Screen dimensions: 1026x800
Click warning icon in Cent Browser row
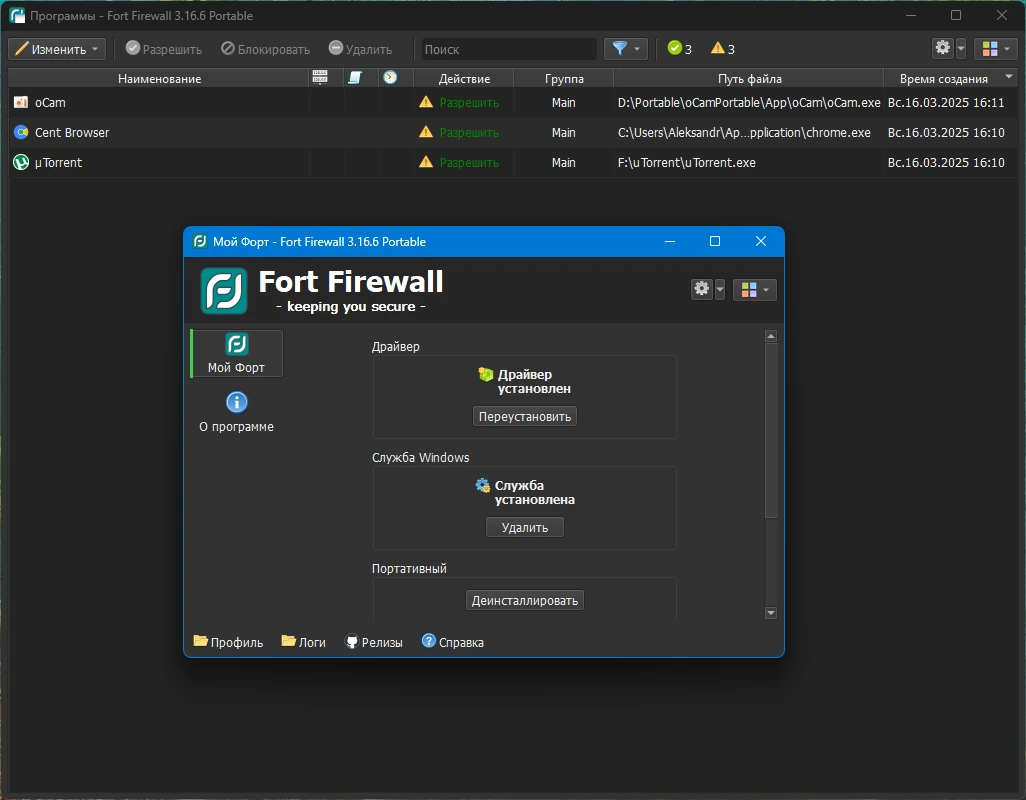pyautogui.click(x=426, y=132)
